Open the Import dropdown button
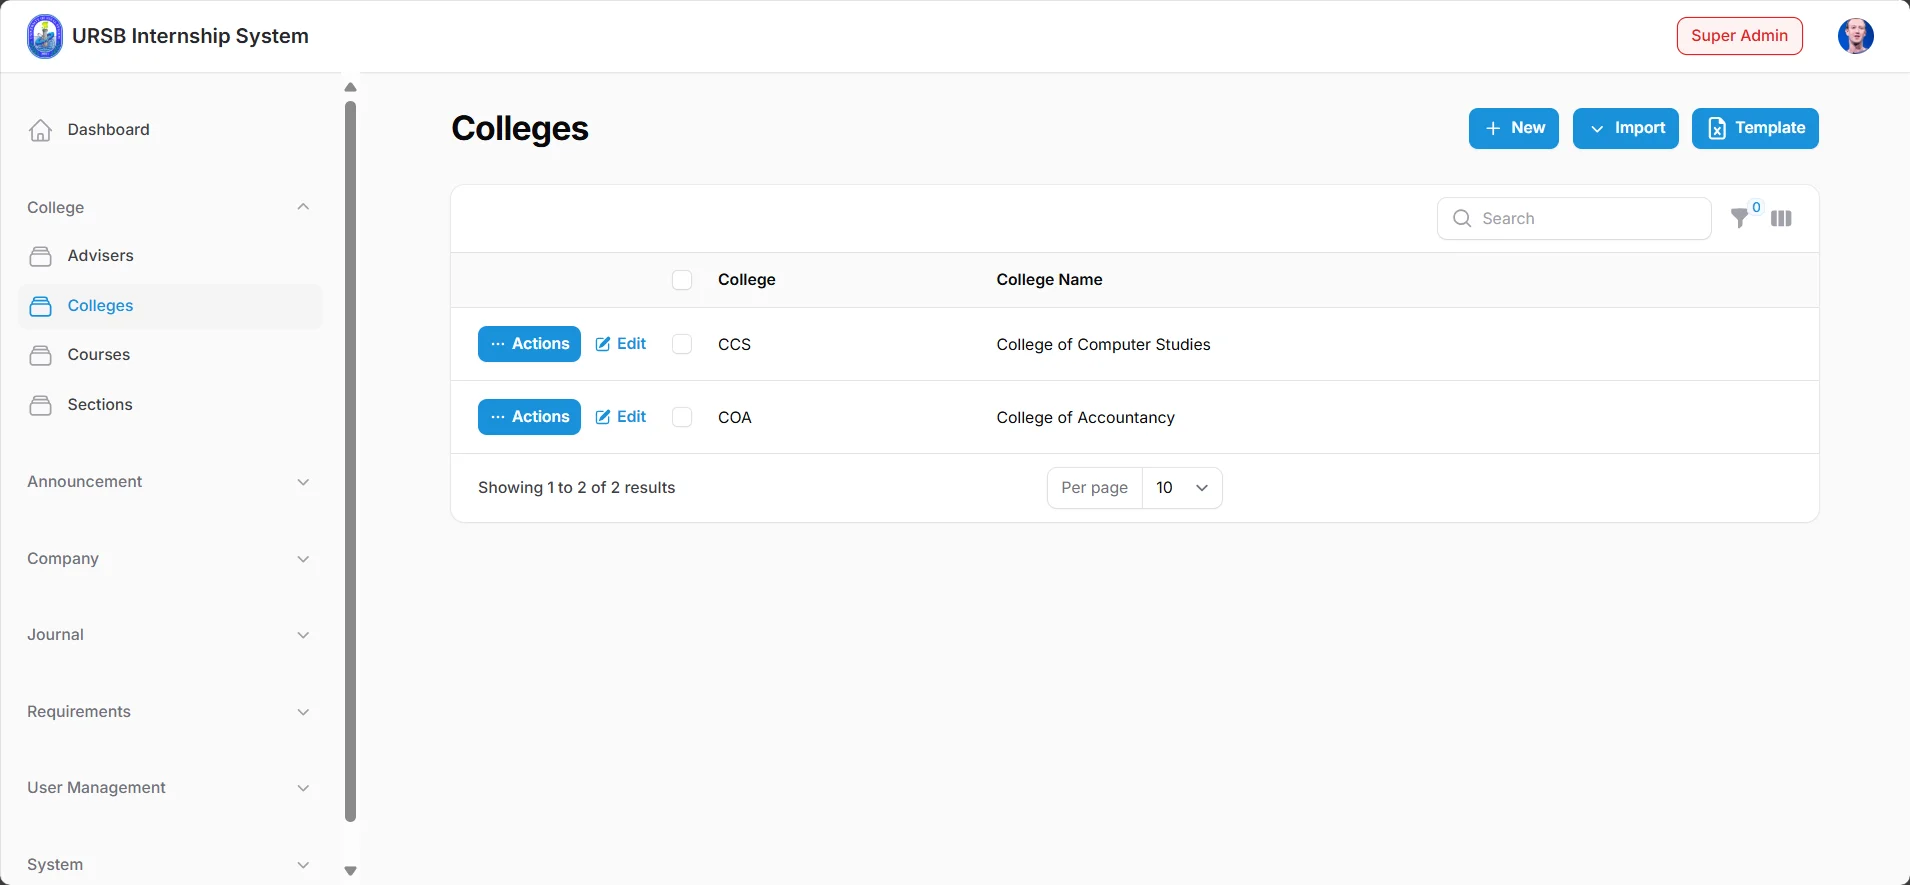 click(x=1625, y=128)
